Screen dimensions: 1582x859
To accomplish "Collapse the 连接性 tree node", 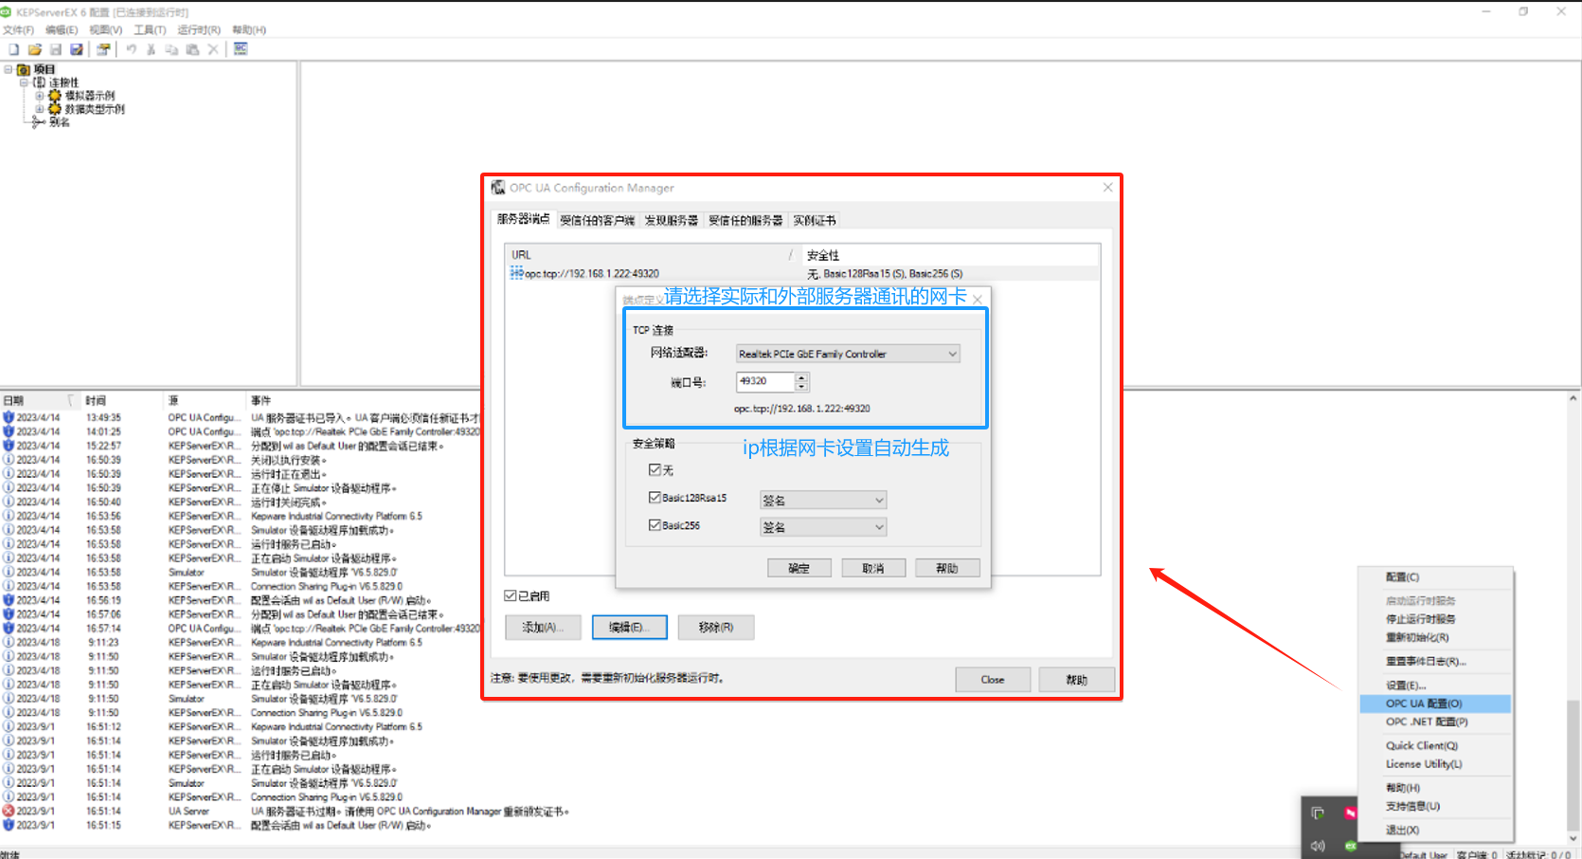I will 24,83.
